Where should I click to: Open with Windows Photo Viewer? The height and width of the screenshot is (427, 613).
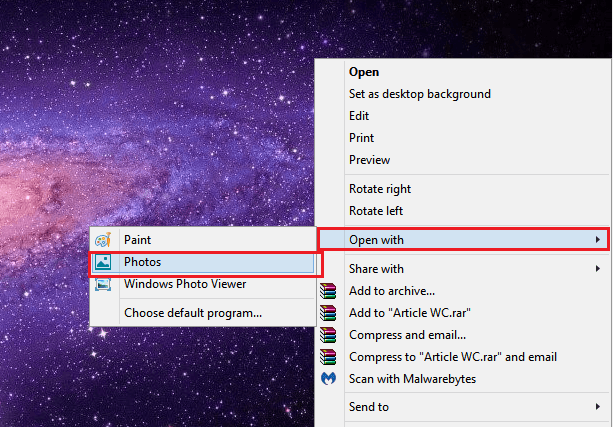(x=203, y=284)
